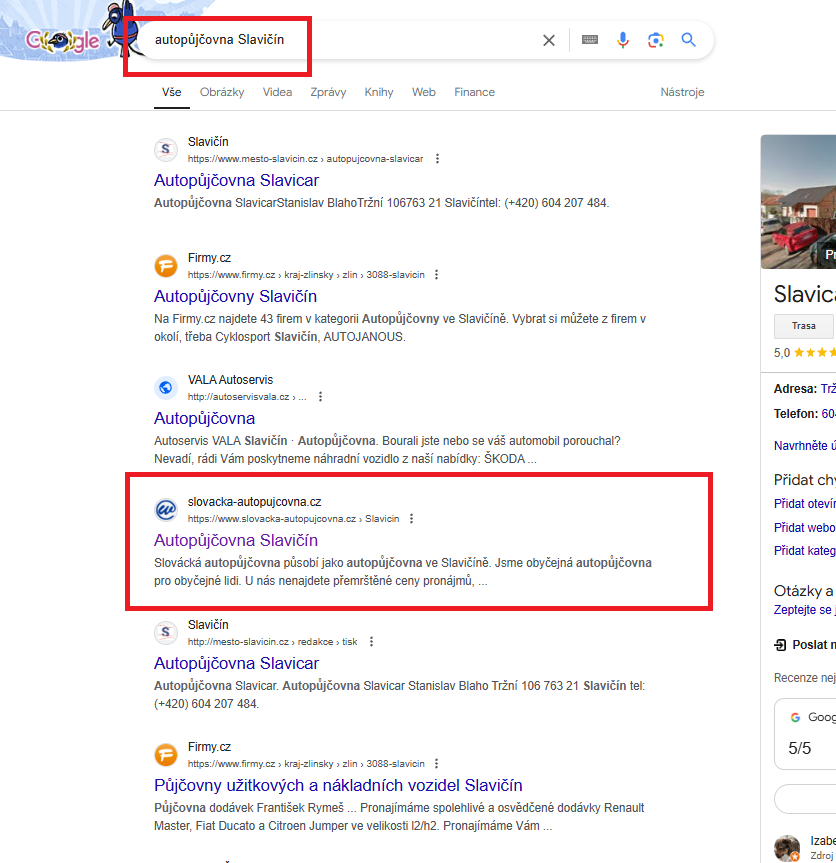Switch to the Web tab
Viewport: 836px width, 863px height.
click(424, 92)
